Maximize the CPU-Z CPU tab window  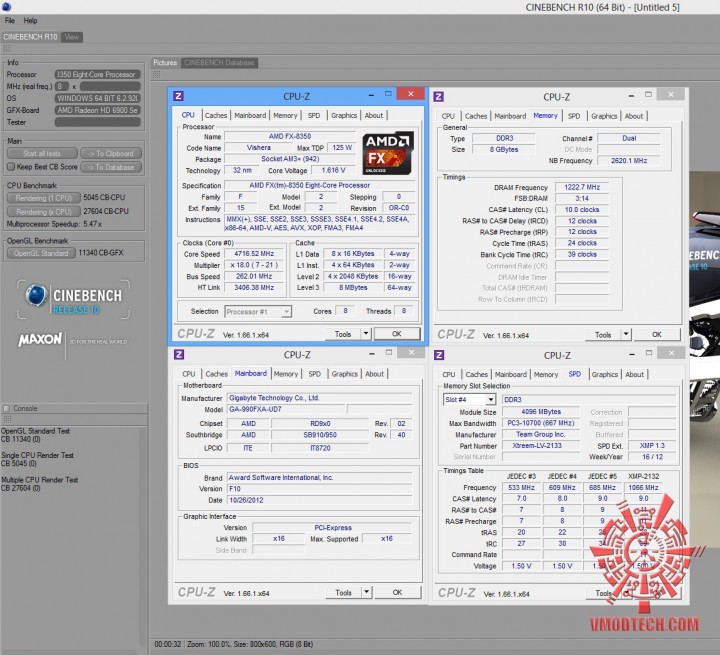tap(388, 94)
